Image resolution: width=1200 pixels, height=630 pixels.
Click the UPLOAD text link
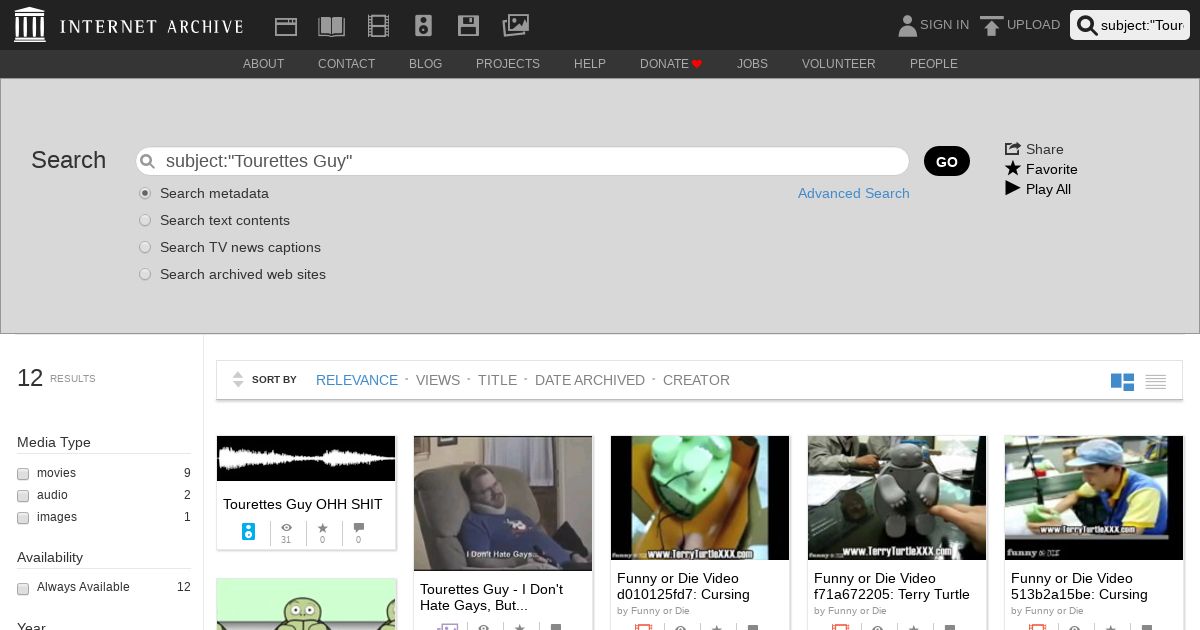coord(1033,25)
